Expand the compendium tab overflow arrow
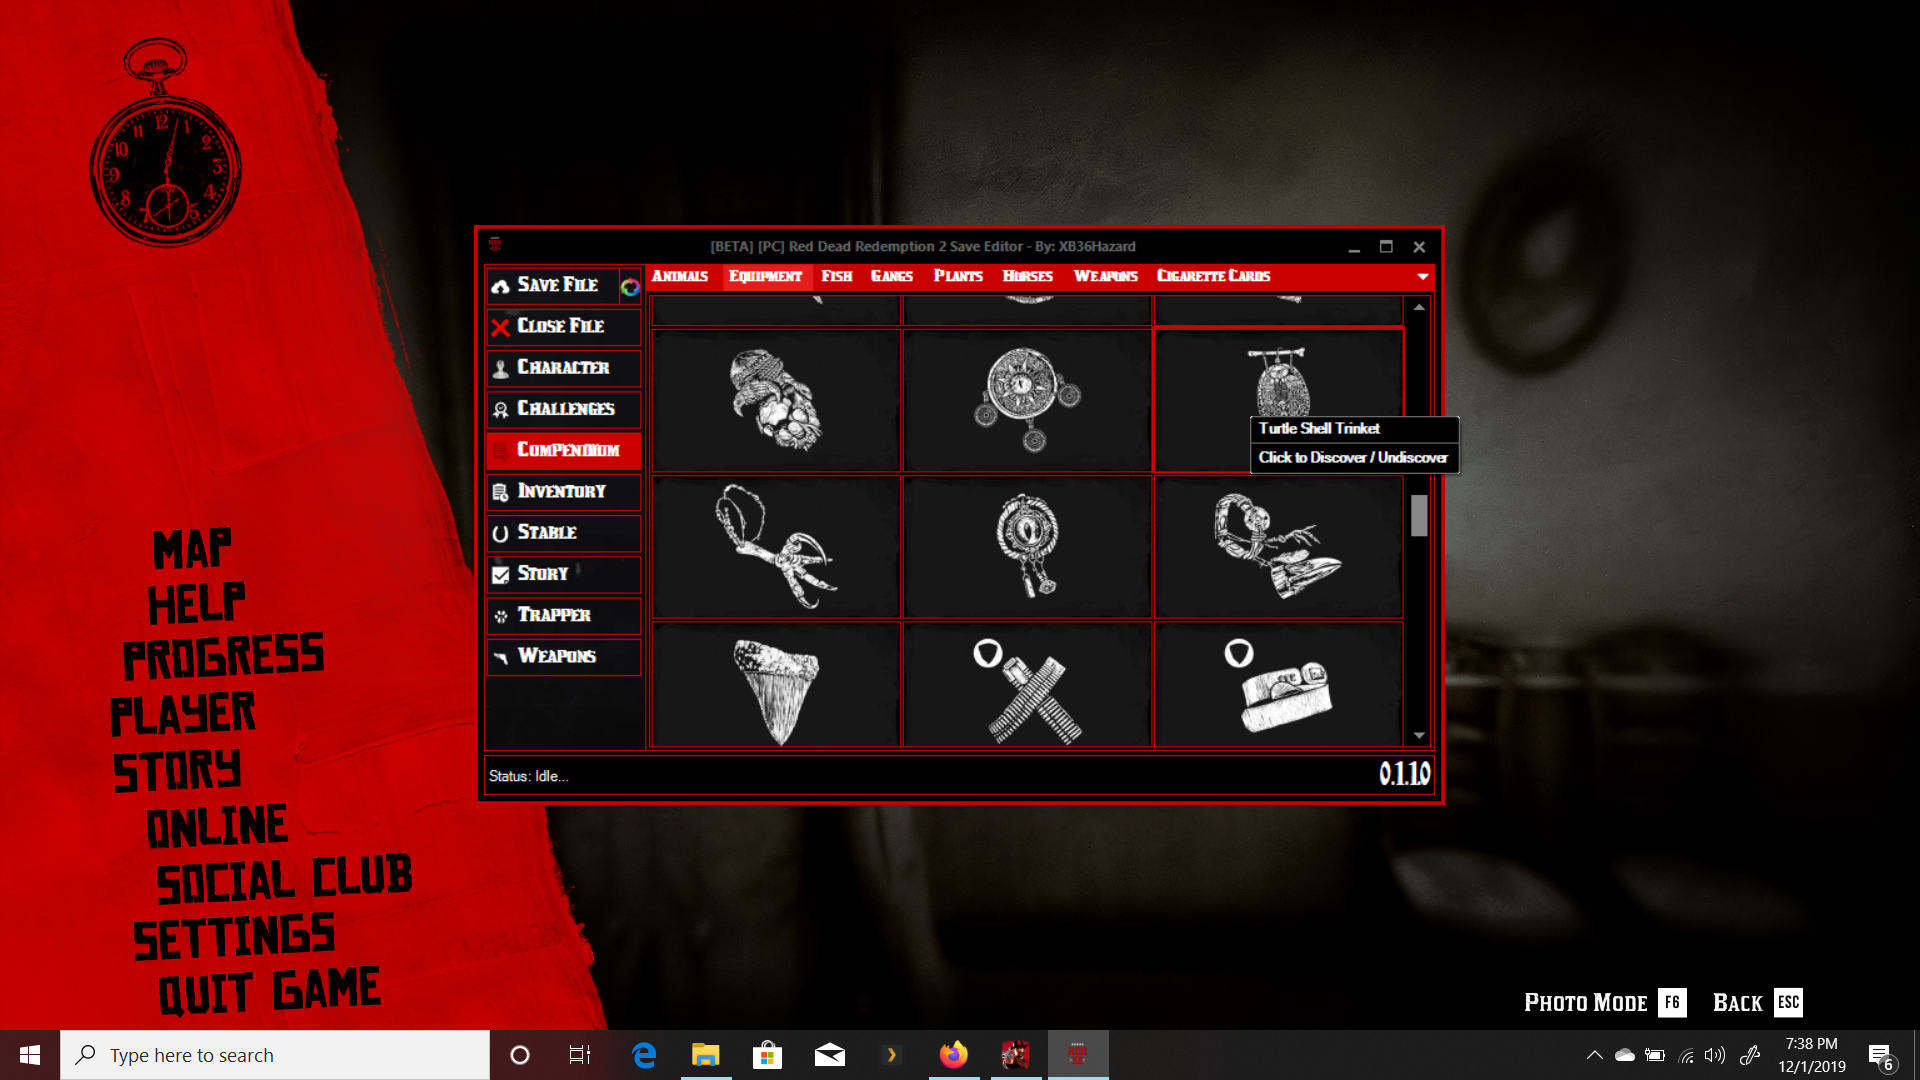 (x=1422, y=277)
